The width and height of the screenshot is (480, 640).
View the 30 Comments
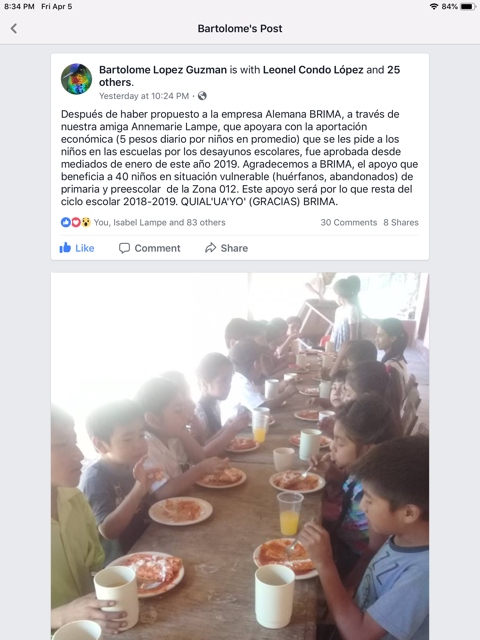pyautogui.click(x=349, y=222)
